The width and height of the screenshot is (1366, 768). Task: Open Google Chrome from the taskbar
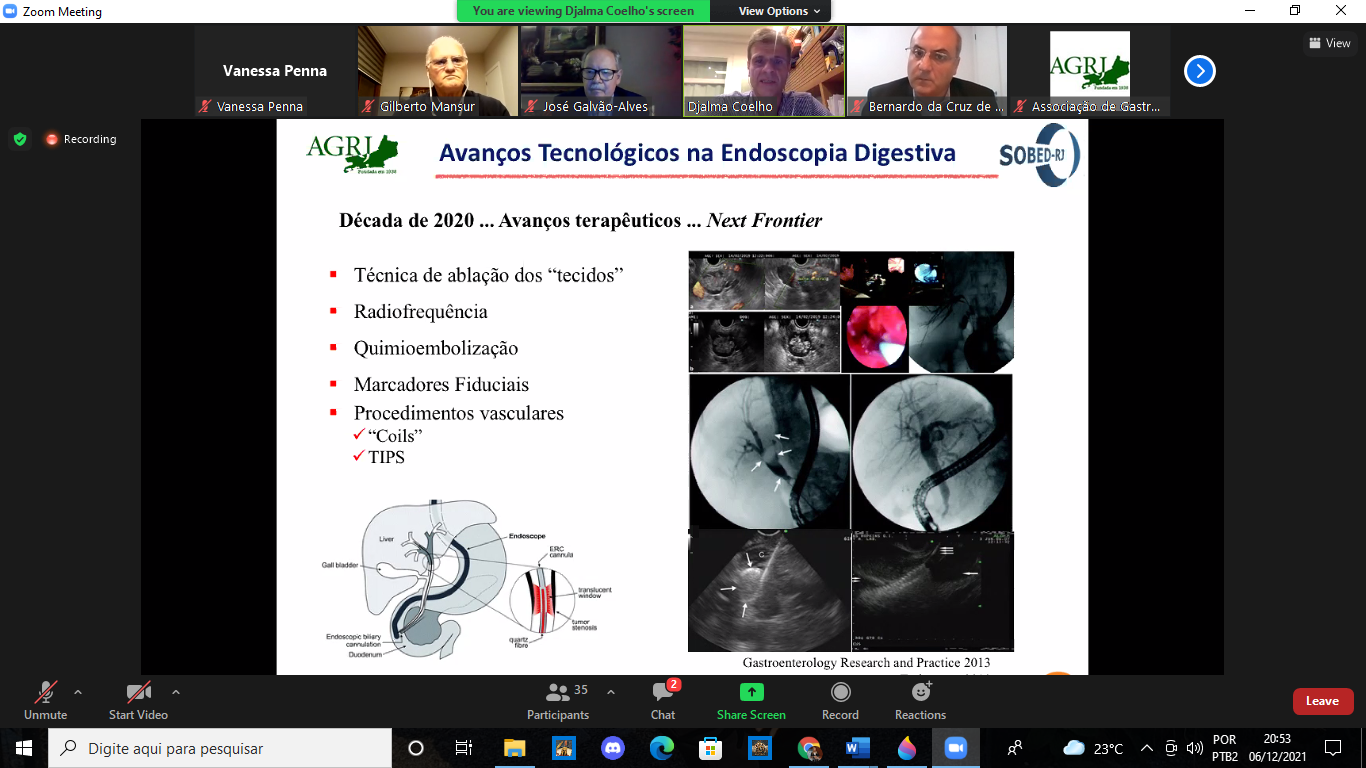[809, 748]
